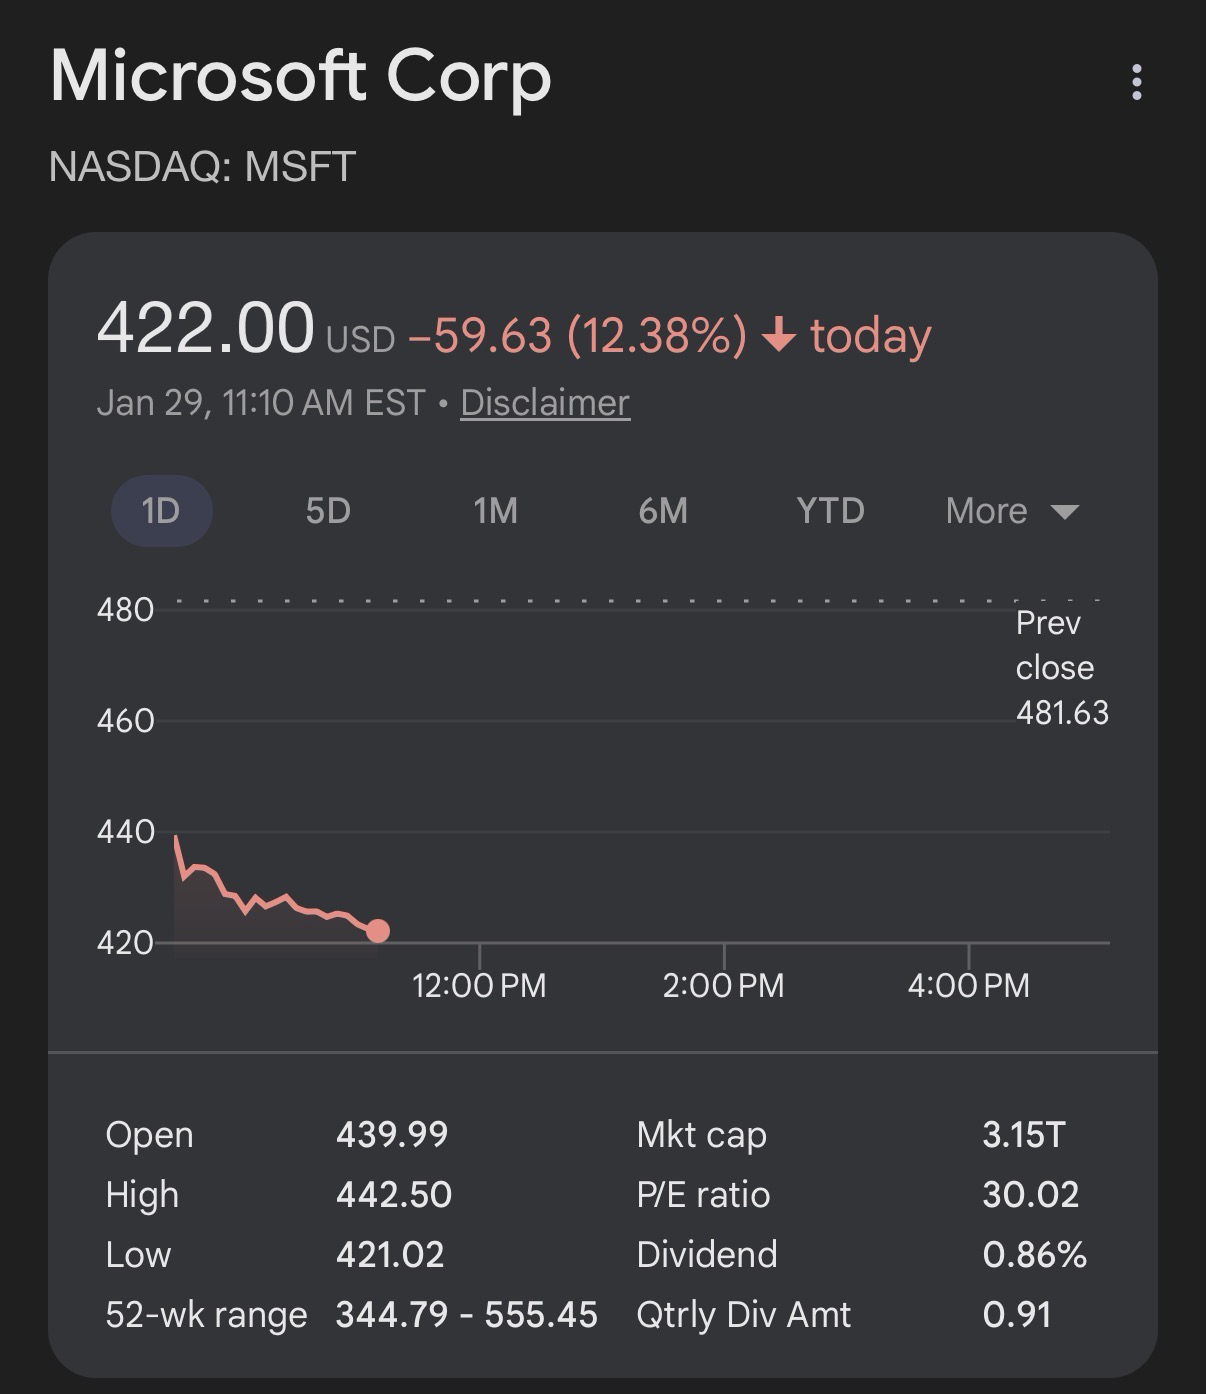Click the 4:00 PM axis label
The width and height of the screenshot is (1206, 1394).
[x=968, y=985]
